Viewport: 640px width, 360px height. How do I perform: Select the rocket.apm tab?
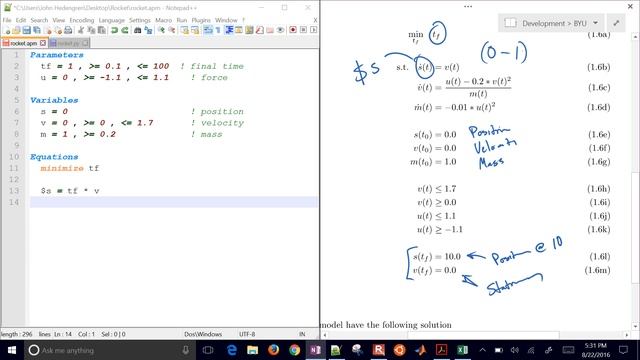coord(24,43)
